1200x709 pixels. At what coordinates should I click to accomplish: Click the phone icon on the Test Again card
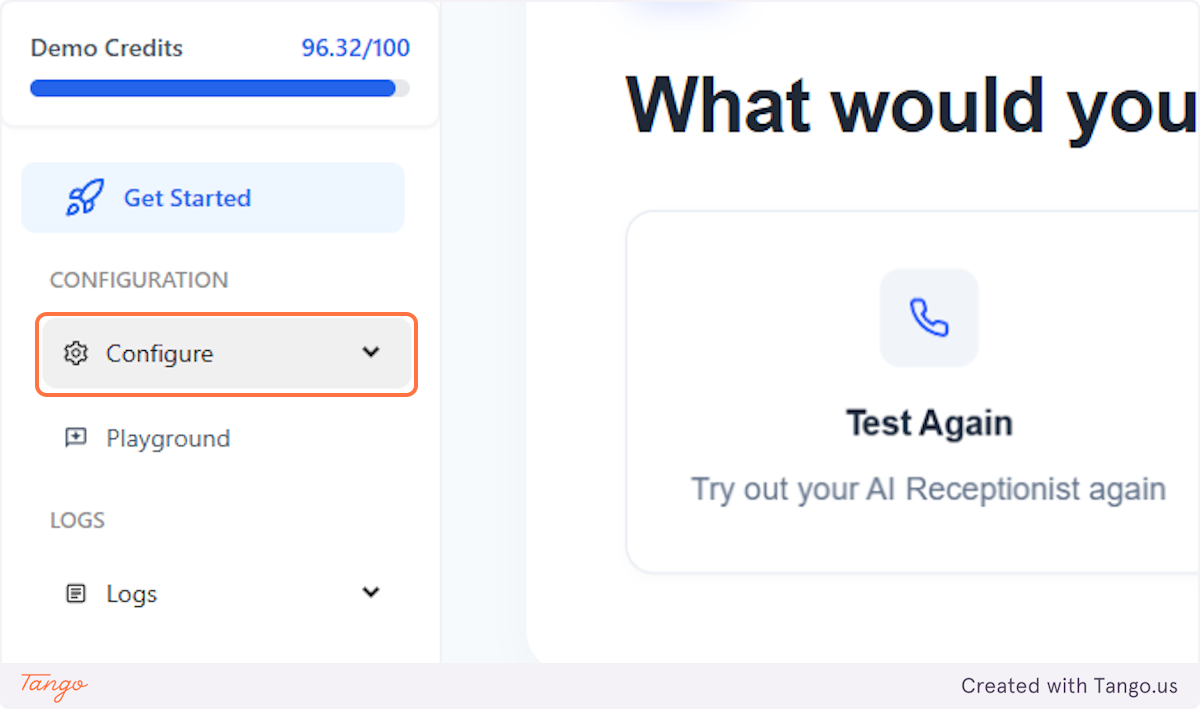tap(928, 317)
